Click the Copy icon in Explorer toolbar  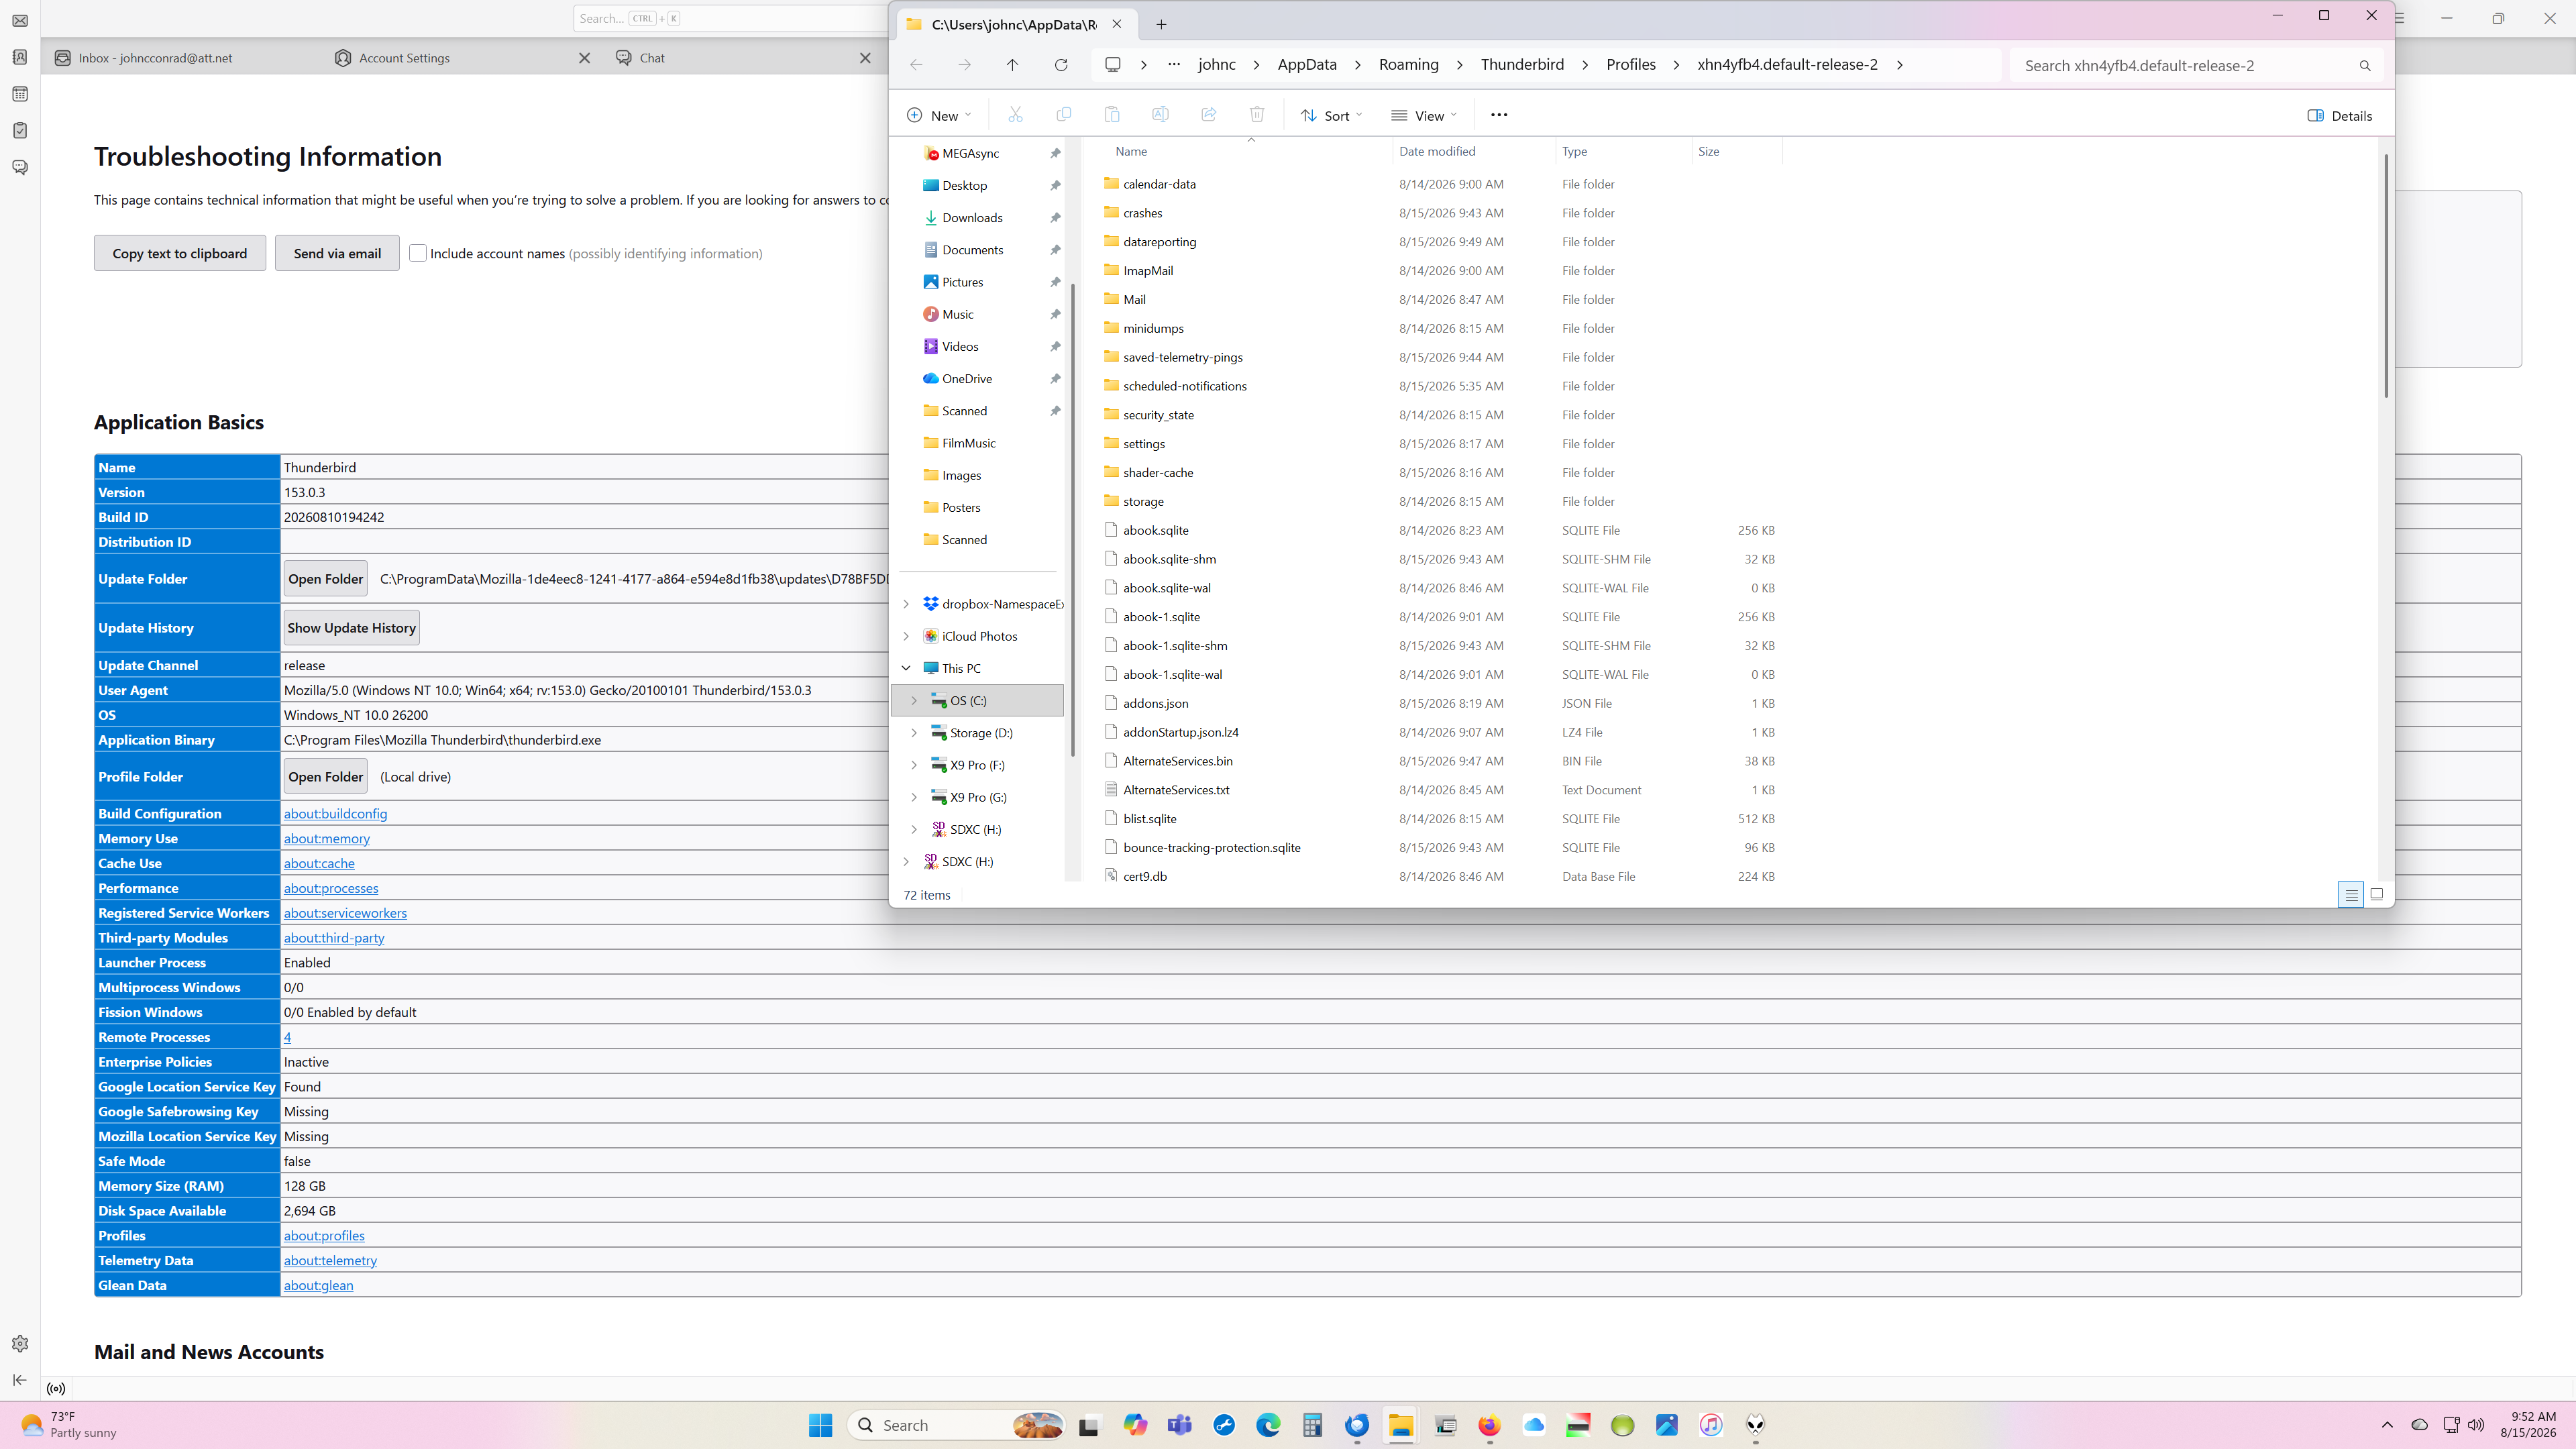click(x=1063, y=115)
